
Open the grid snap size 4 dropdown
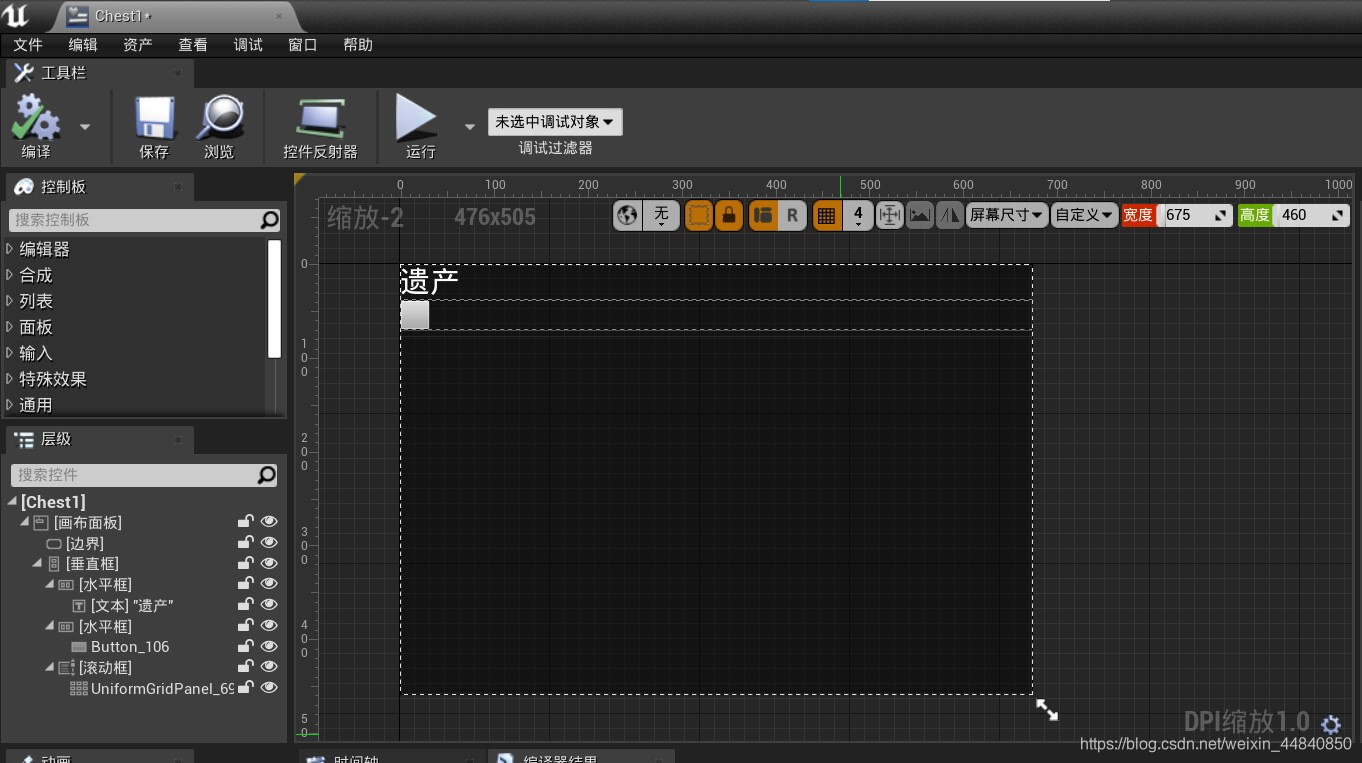pos(858,215)
